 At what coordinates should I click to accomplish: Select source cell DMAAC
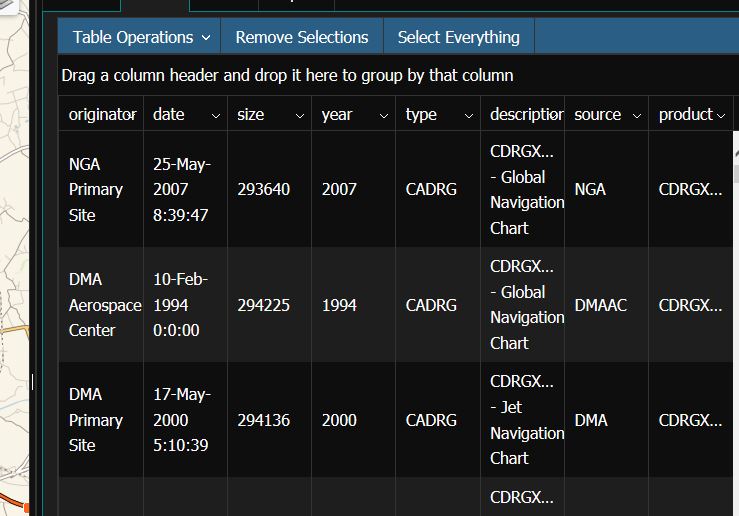point(607,305)
